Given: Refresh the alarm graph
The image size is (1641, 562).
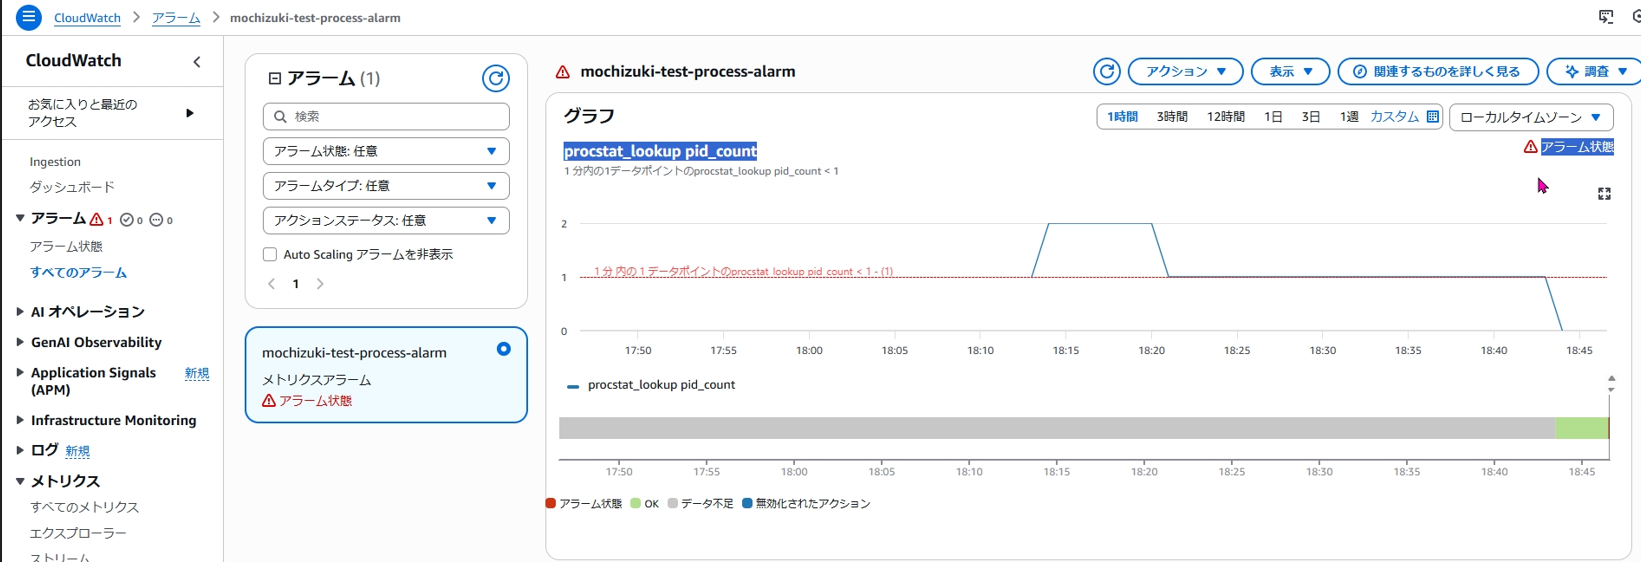Looking at the screenshot, I should tap(1106, 72).
